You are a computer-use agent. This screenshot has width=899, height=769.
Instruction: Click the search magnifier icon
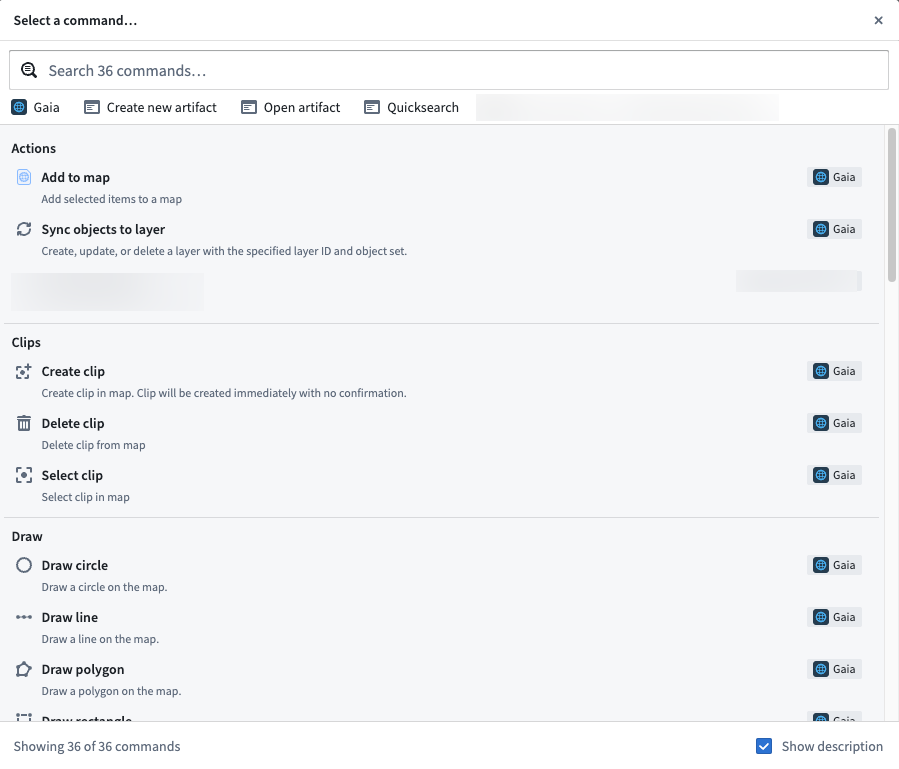pos(29,71)
